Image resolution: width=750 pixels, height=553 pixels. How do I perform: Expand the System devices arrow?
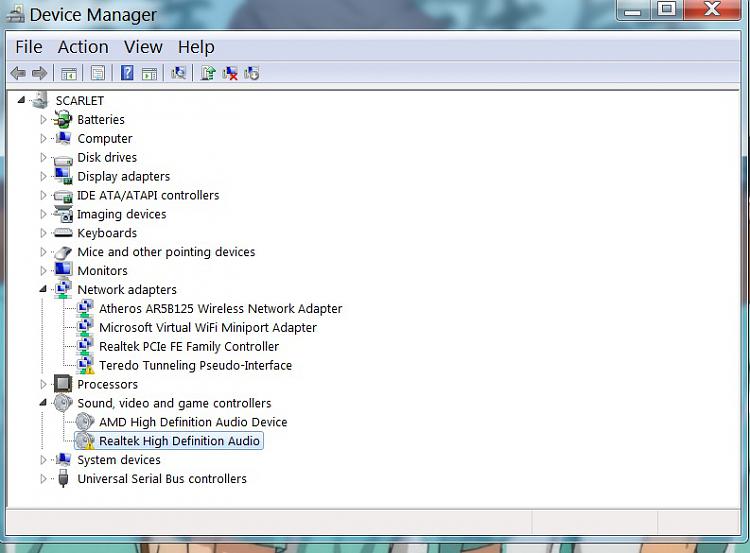tap(43, 460)
